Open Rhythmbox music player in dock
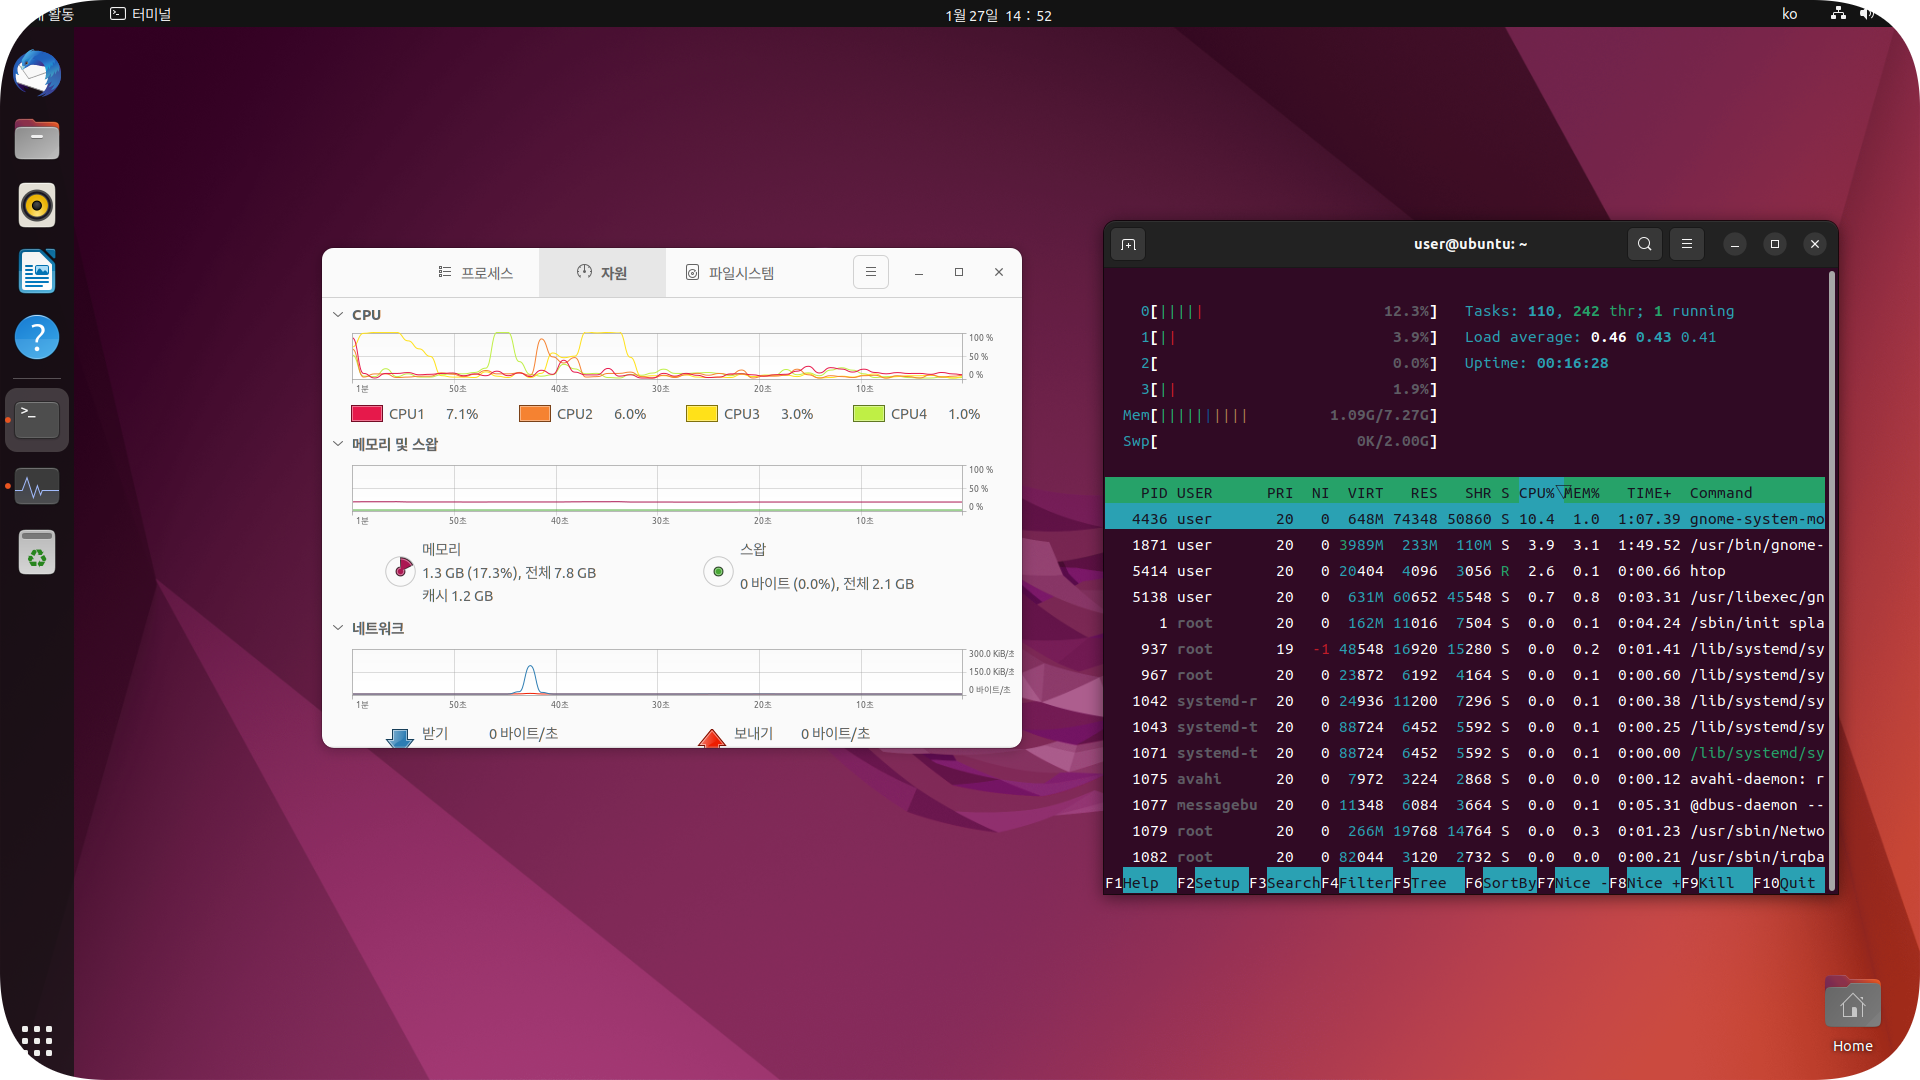The height and width of the screenshot is (1080, 1920). click(37, 206)
